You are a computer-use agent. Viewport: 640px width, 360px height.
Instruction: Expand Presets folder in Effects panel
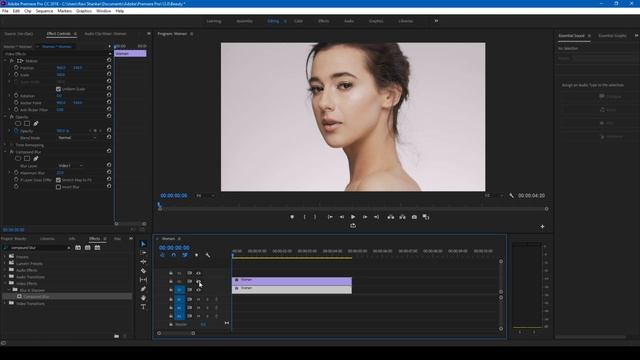tap(5, 257)
